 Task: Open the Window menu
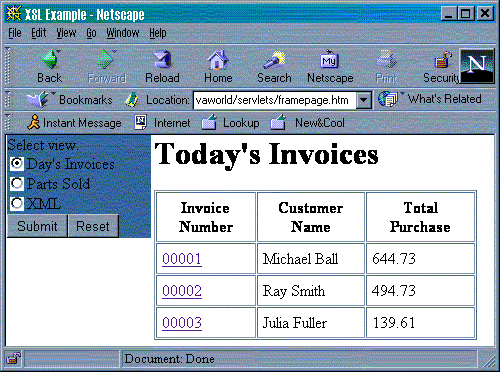point(123,33)
